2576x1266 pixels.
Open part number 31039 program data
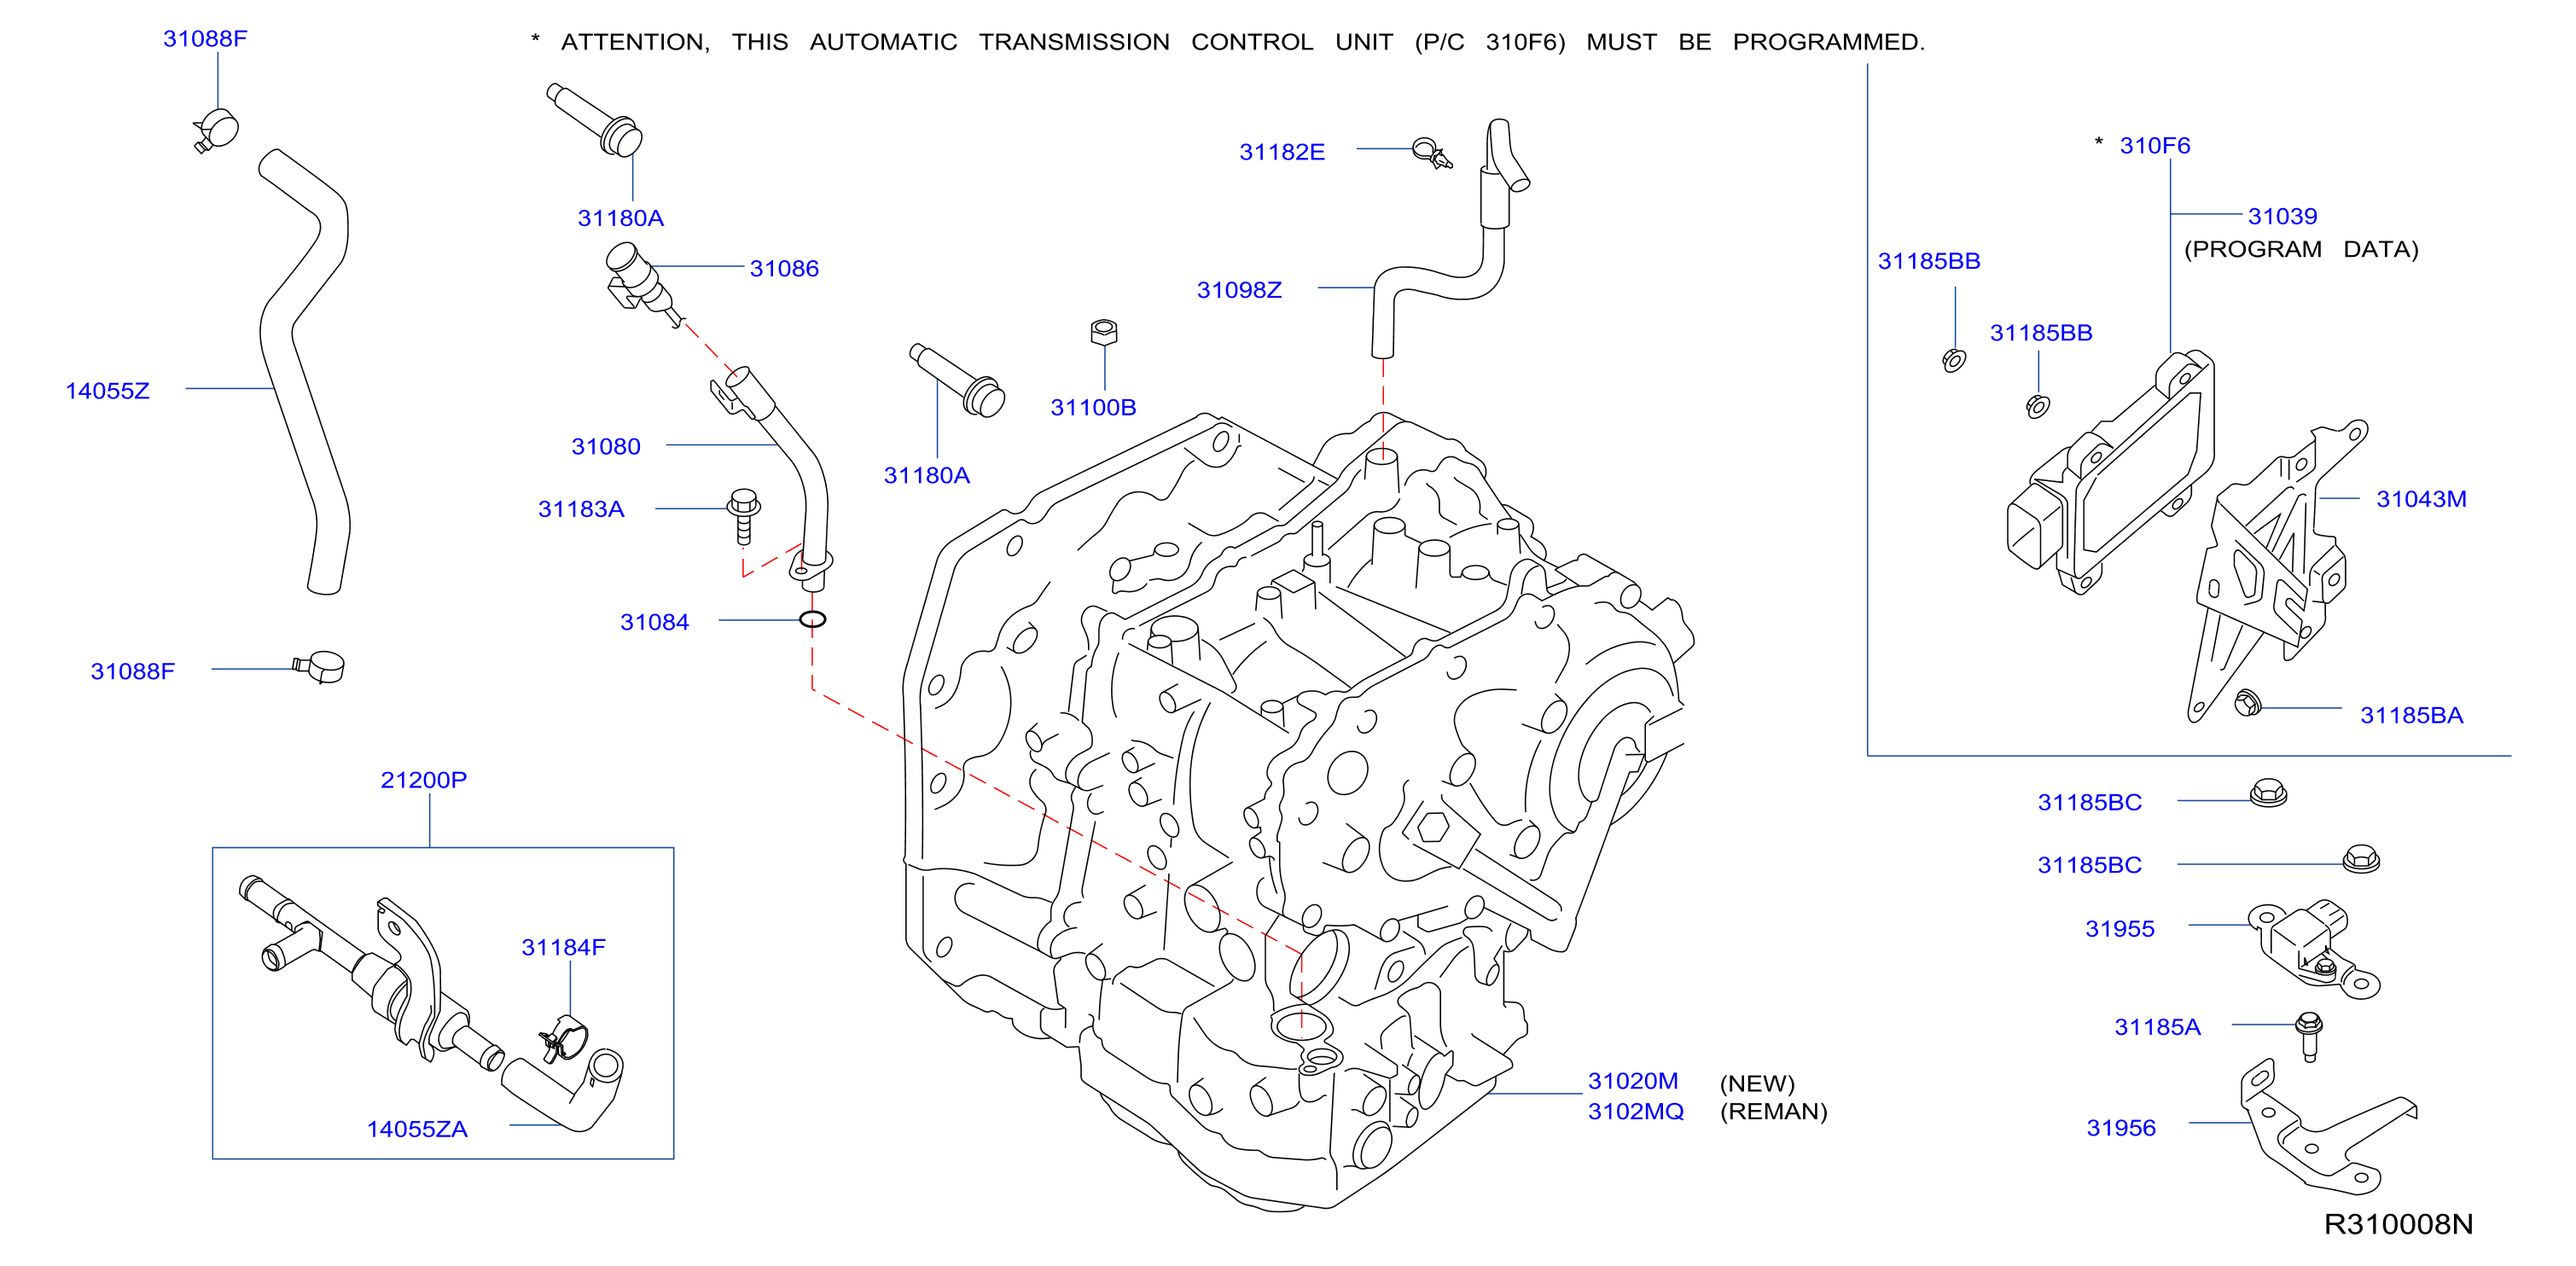click(2282, 216)
